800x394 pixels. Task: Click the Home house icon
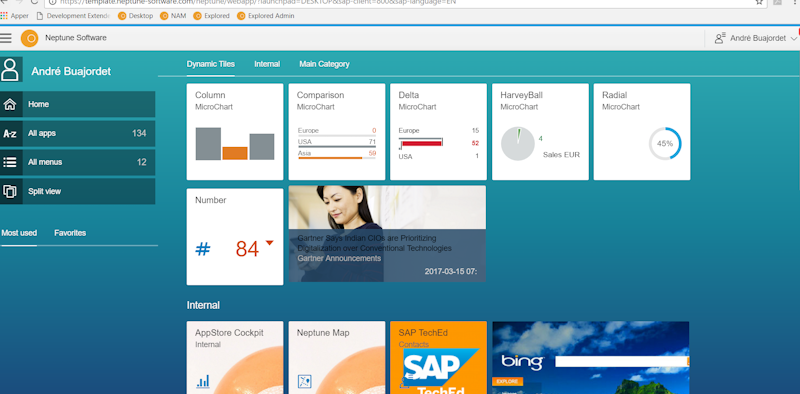[10, 105]
